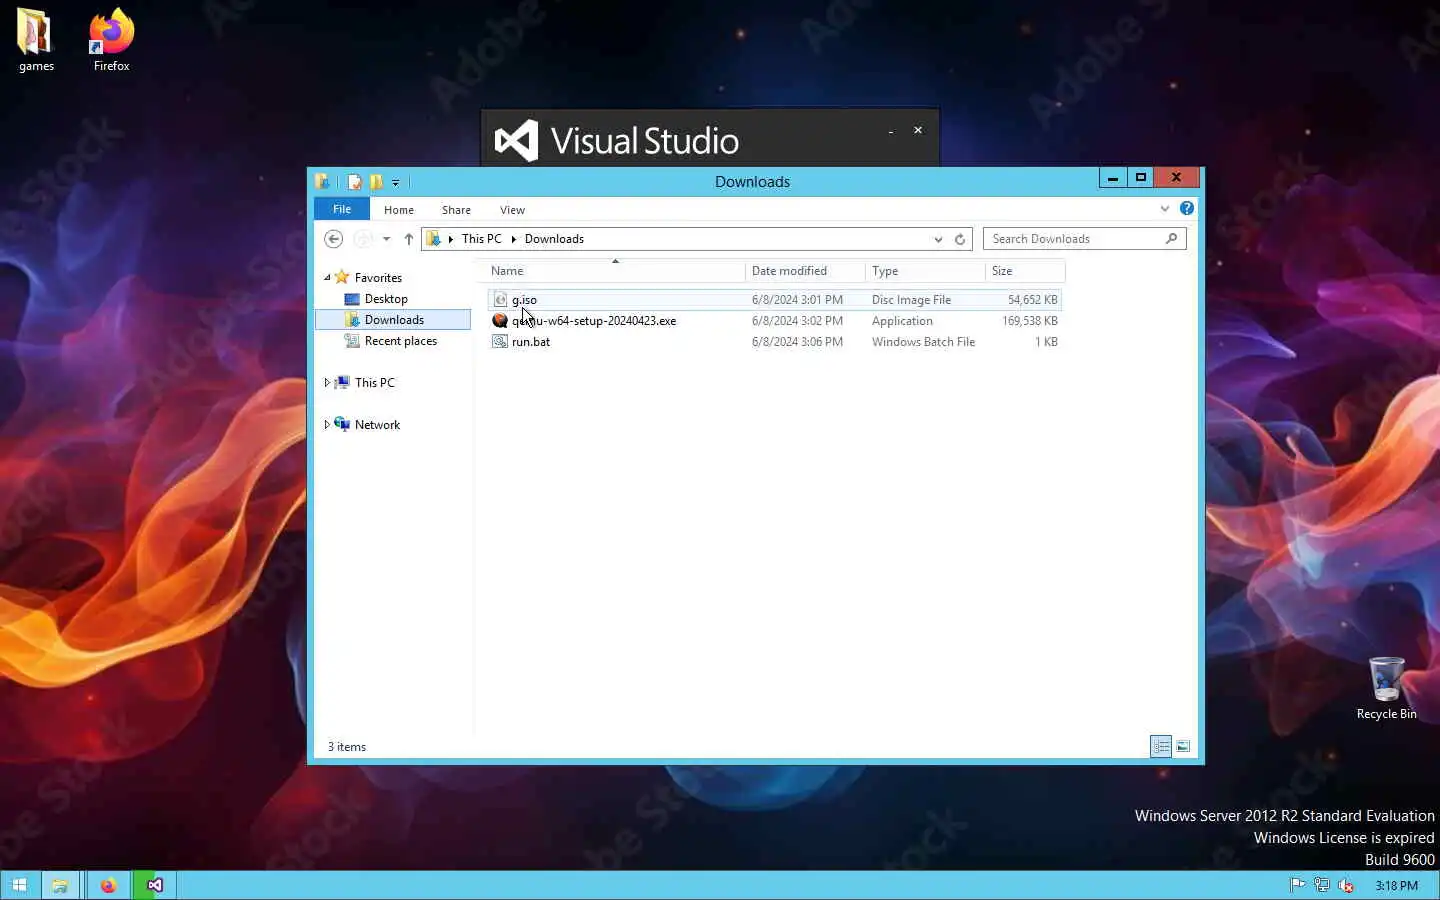Open File Explorer from the taskbar

point(60,885)
